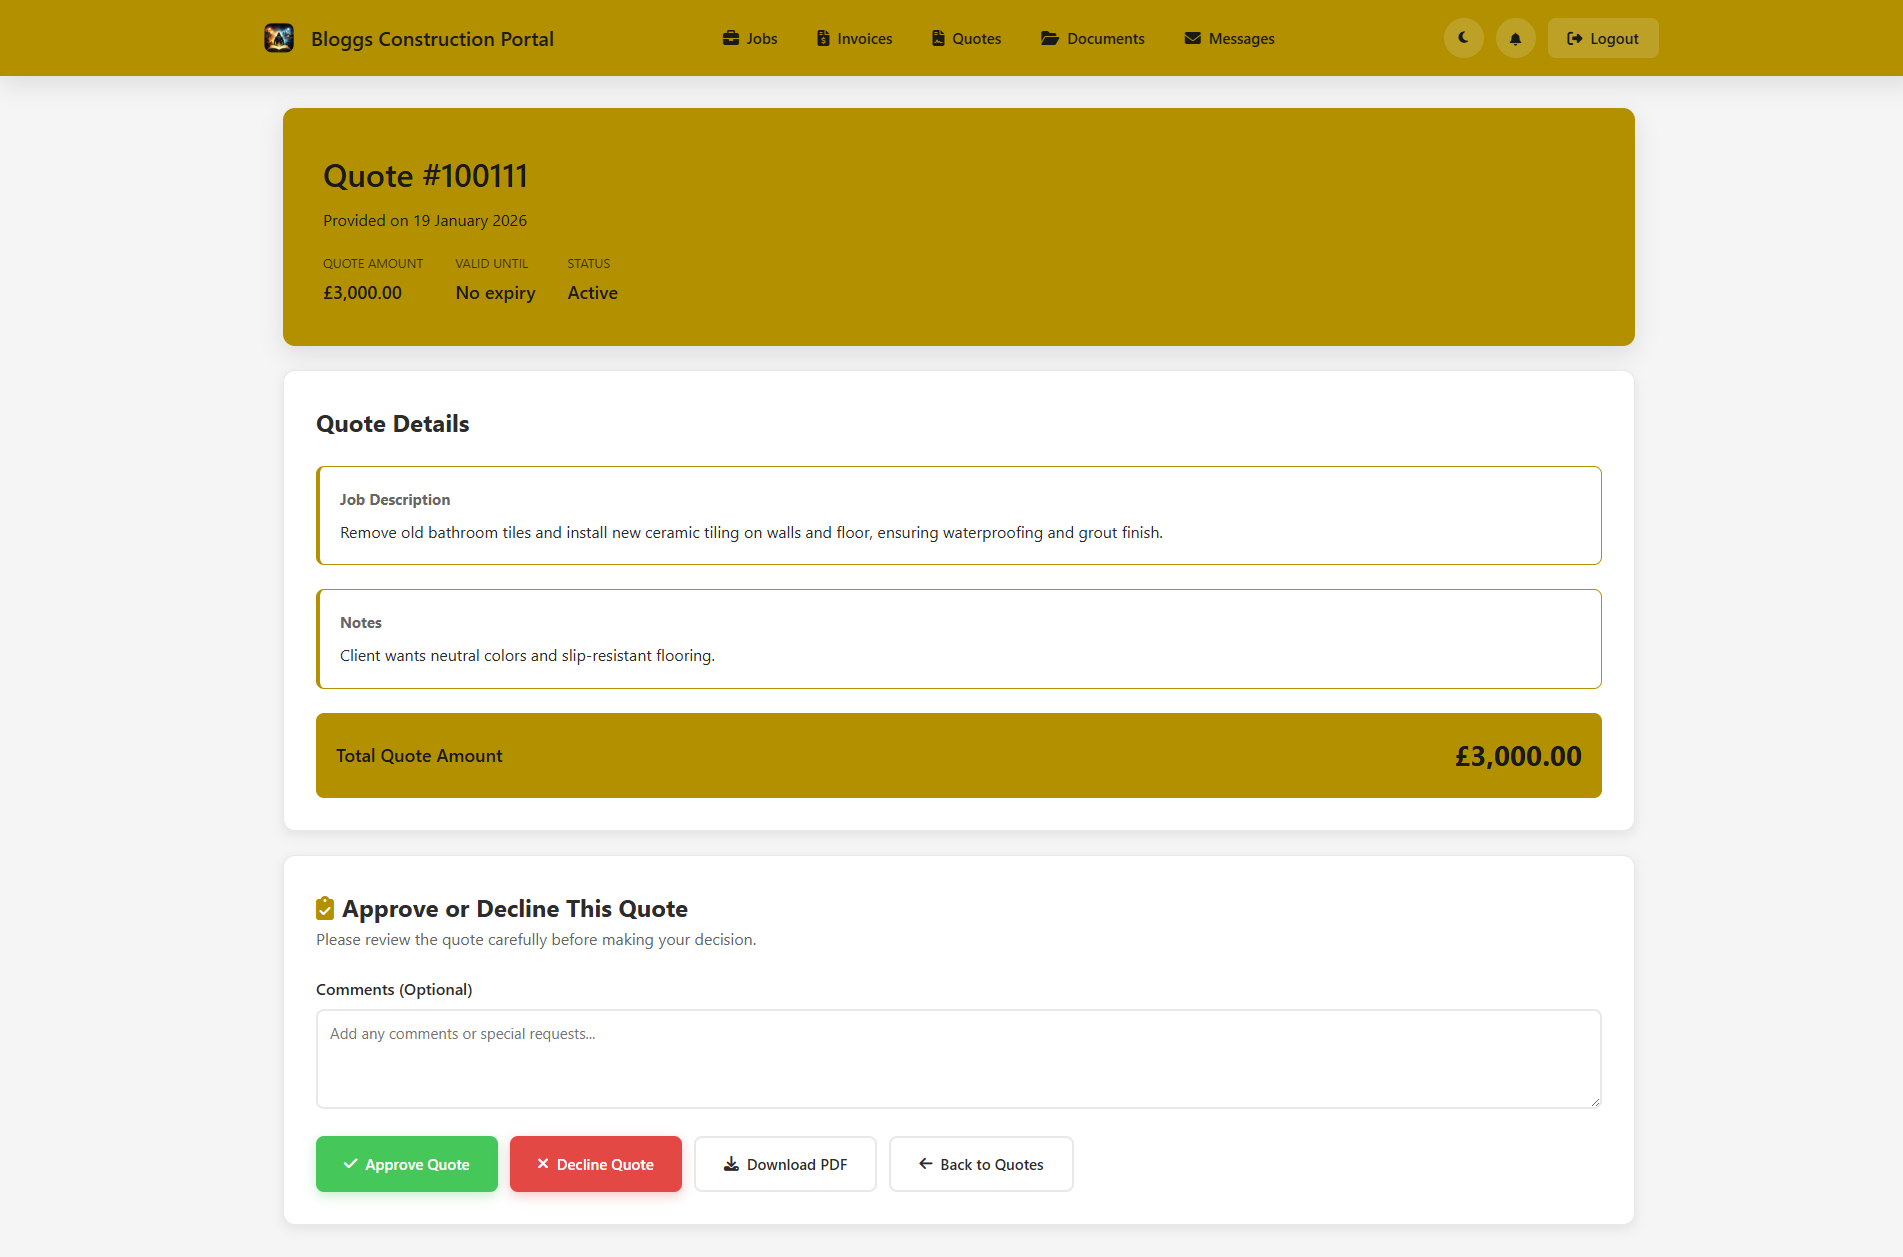The height and width of the screenshot is (1257, 1903).
Task: Click inside the comments text area
Action: [x=957, y=1058]
